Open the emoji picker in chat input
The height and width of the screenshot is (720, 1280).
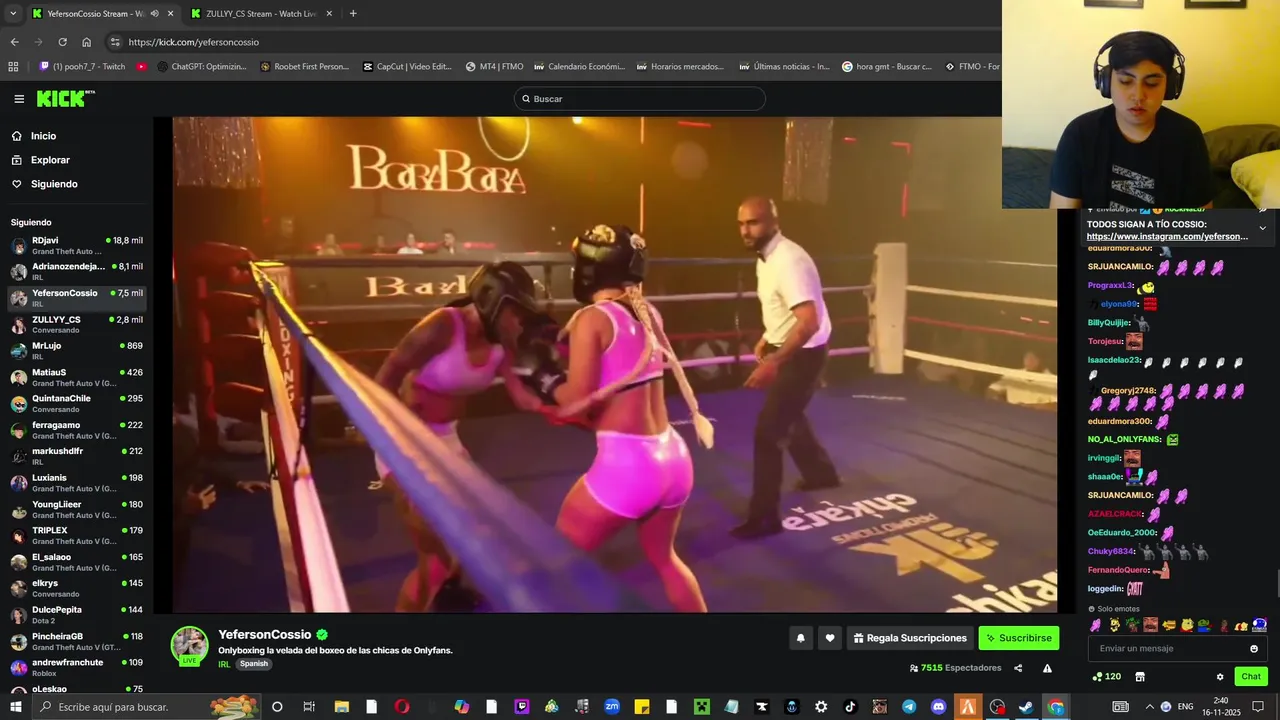1254,649
